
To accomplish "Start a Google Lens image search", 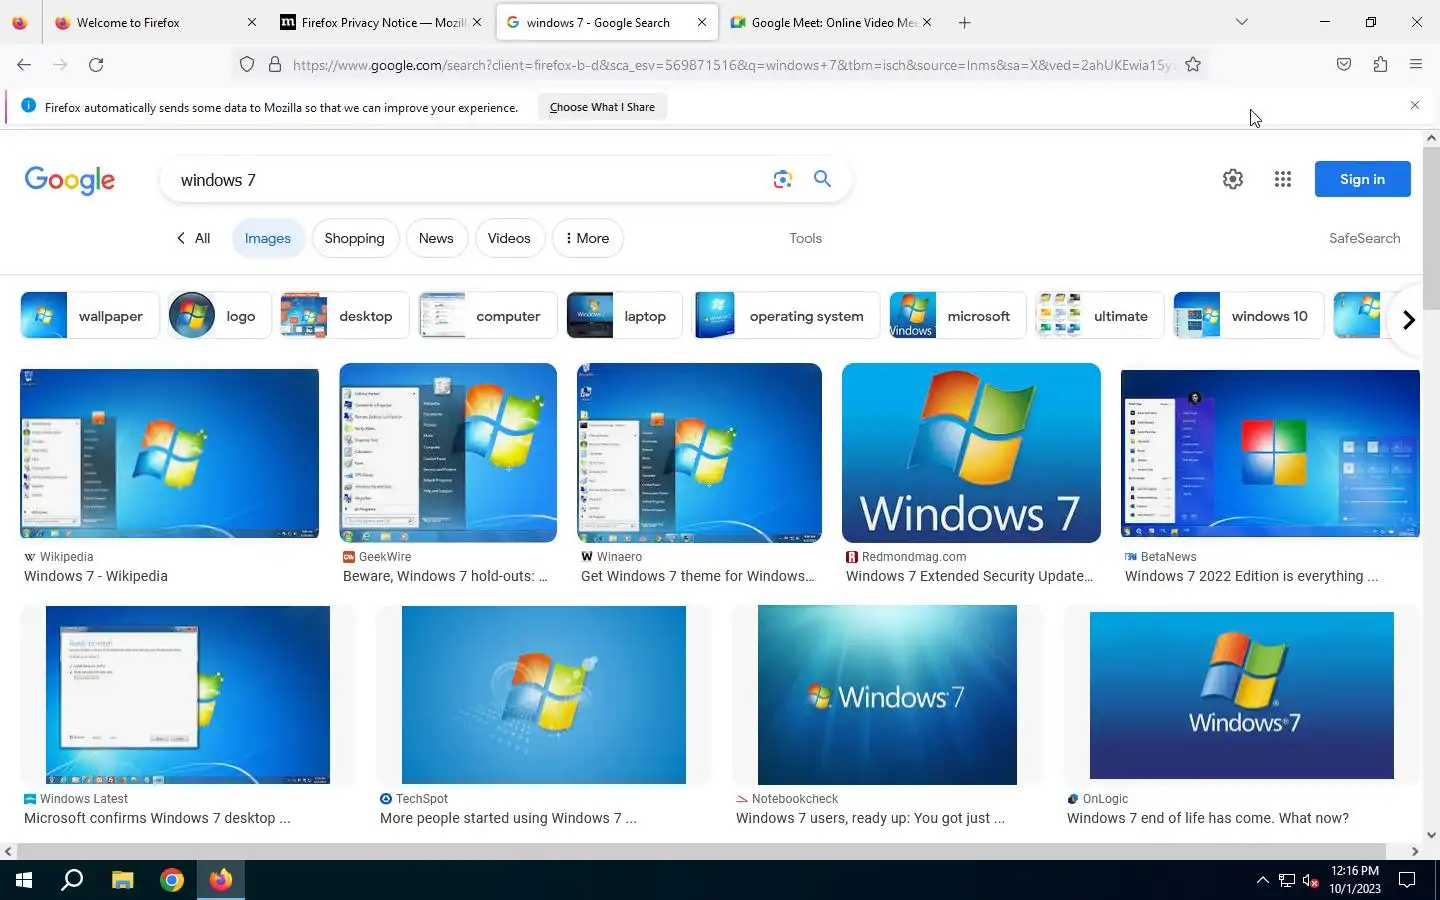I will [782, 179].
